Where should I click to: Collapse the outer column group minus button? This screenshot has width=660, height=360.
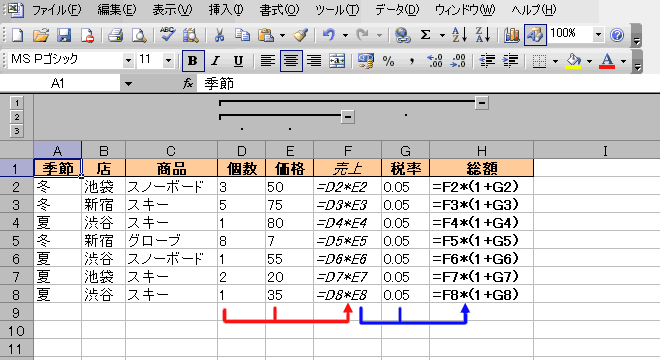pos(482,103)
